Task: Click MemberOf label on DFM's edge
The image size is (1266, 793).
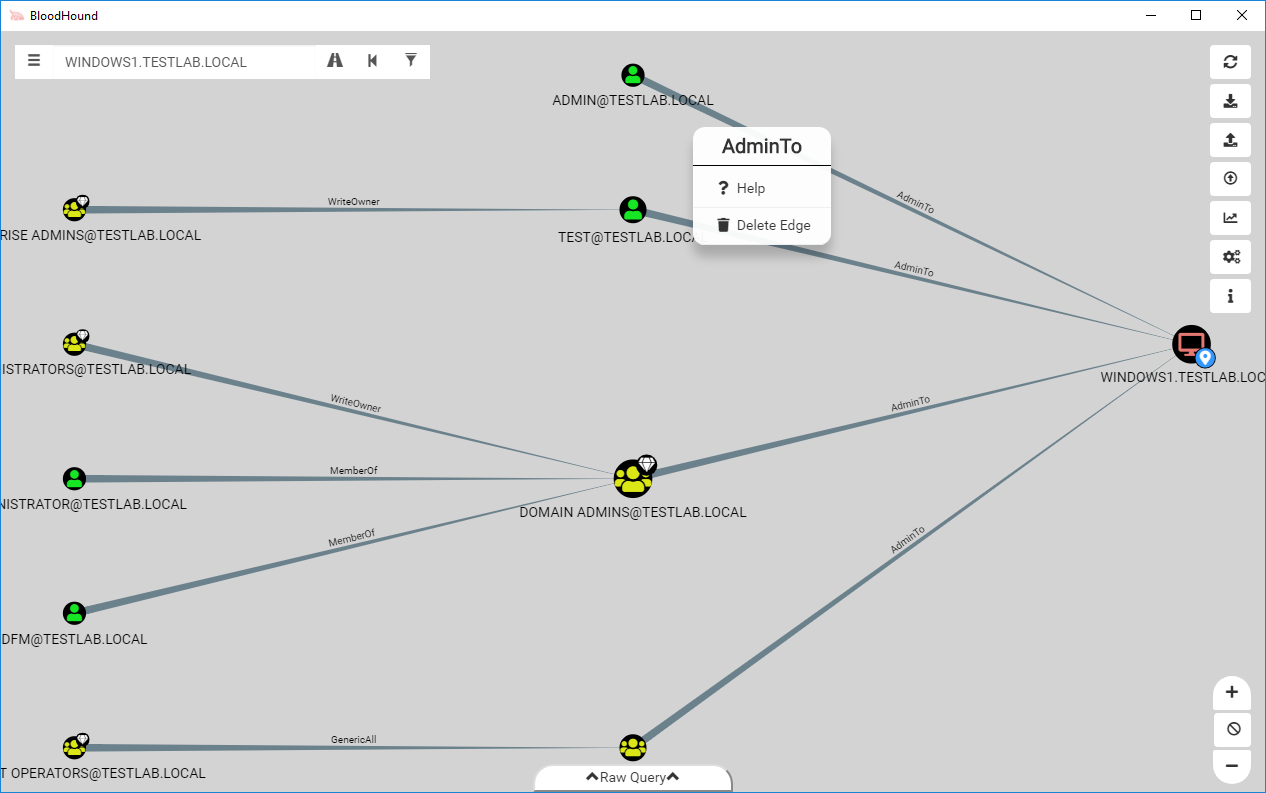Action: click(352, 538)
